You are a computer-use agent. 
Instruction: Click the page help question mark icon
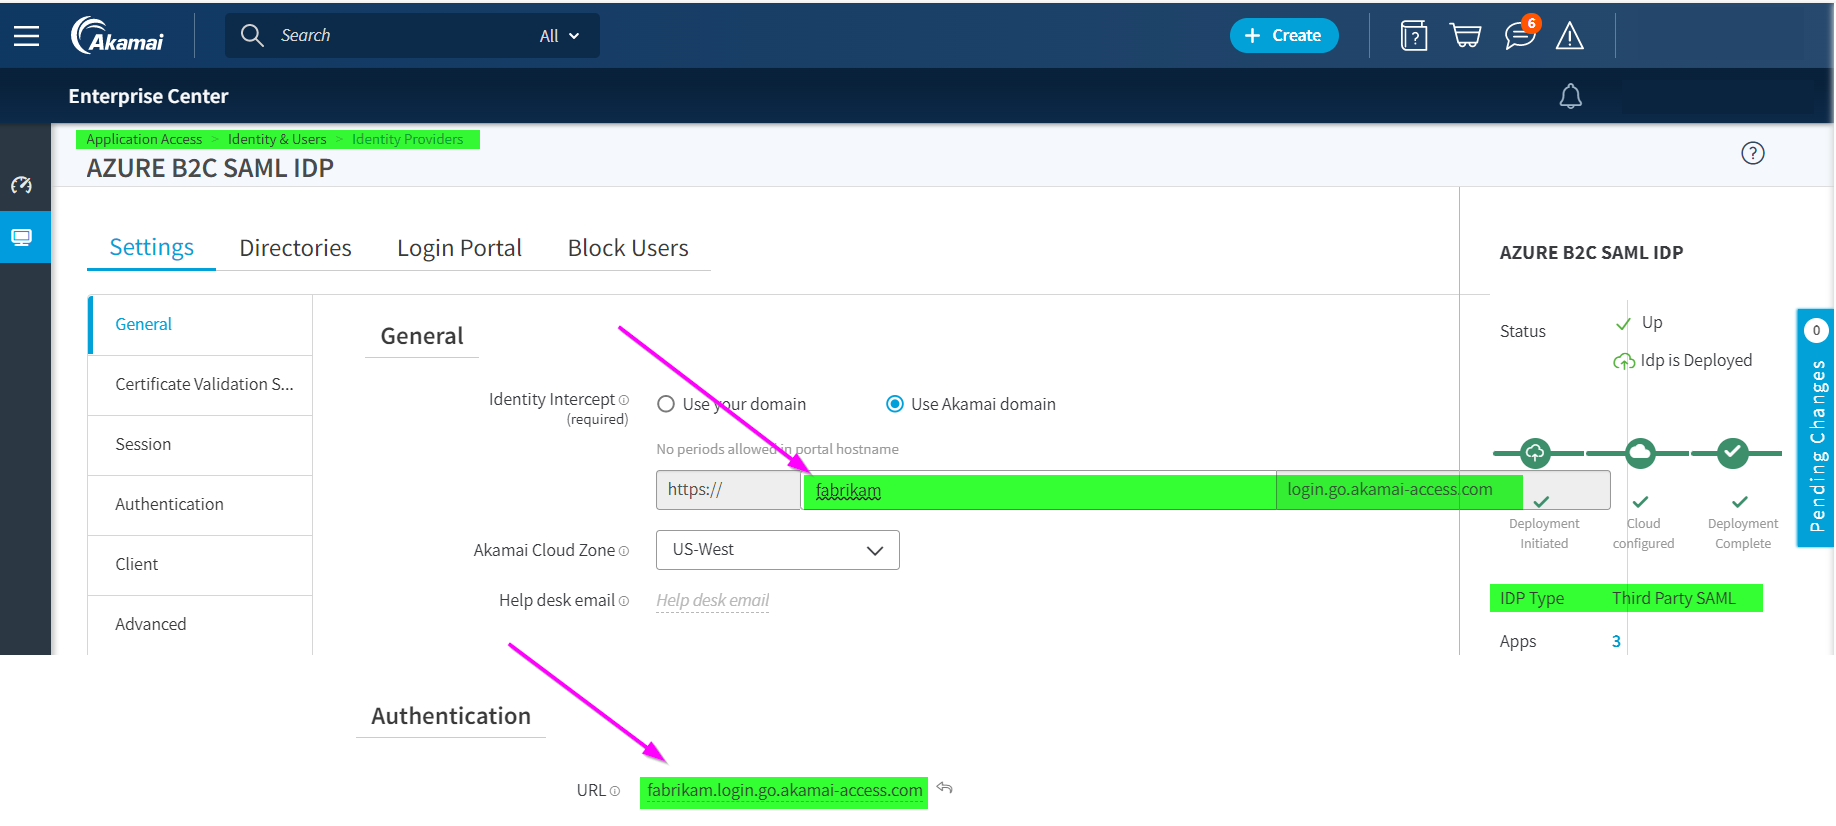pyautogui.click(x=1753, y=153)
